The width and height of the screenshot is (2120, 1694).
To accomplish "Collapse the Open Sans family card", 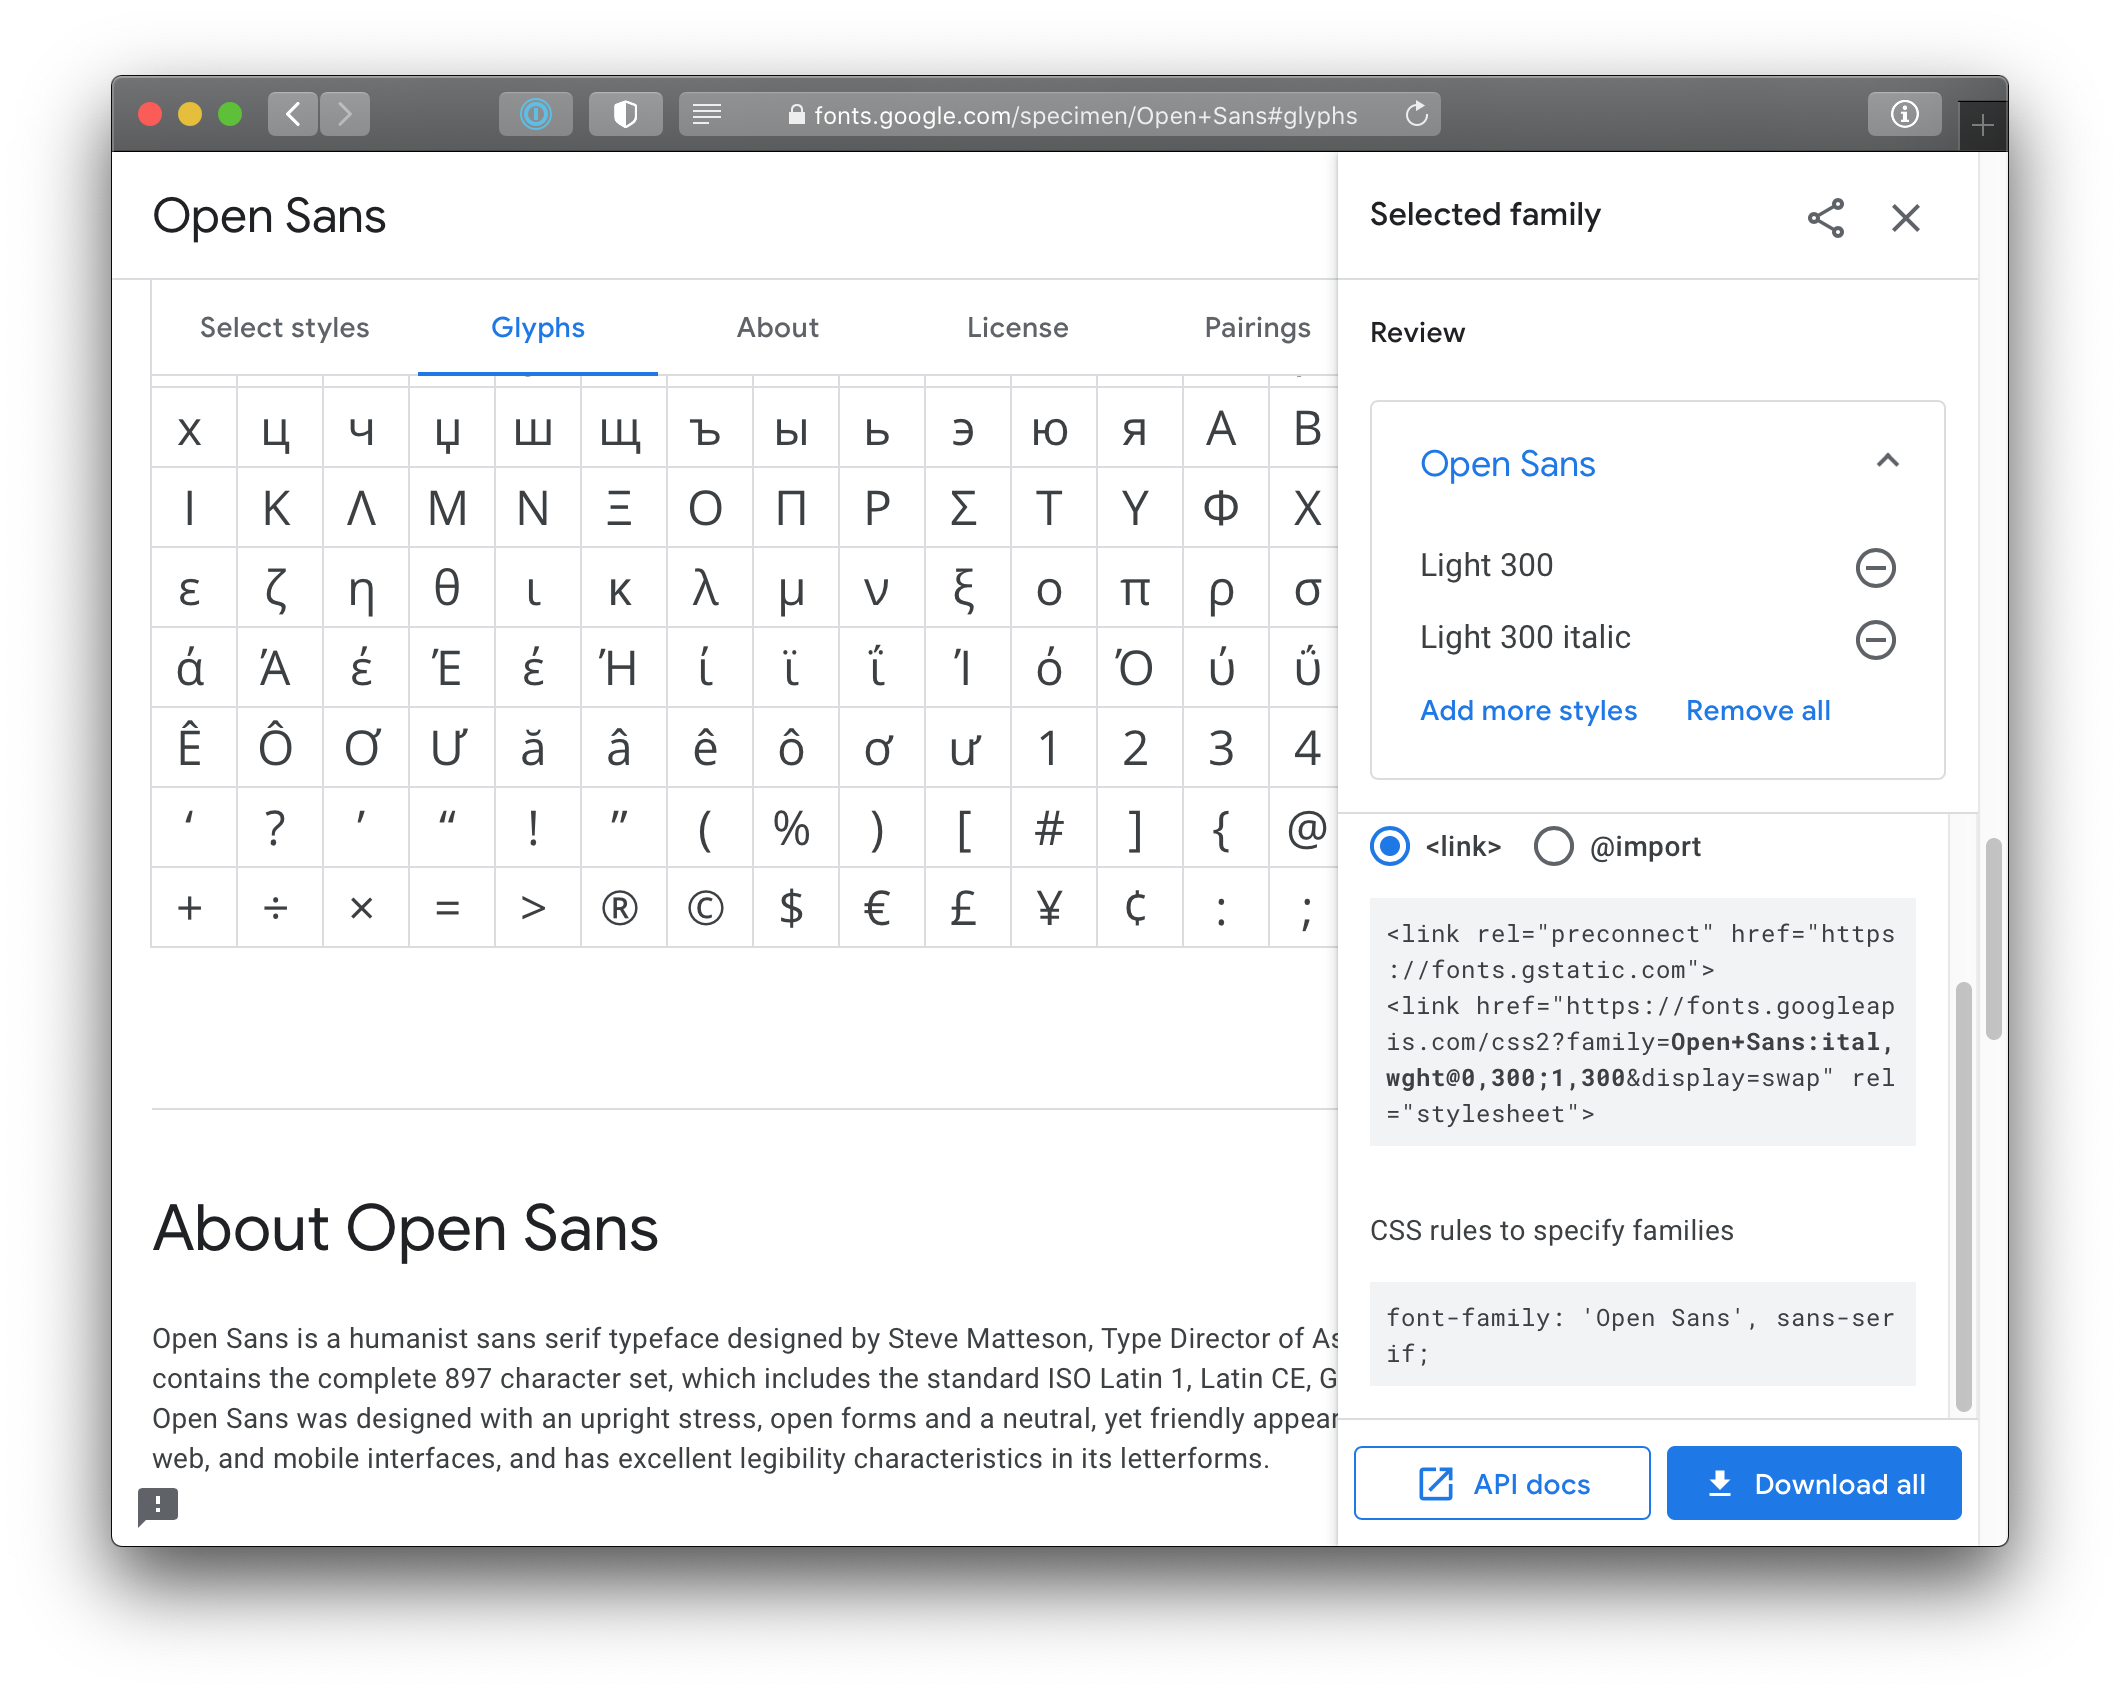I will [x=1887, y=461].
